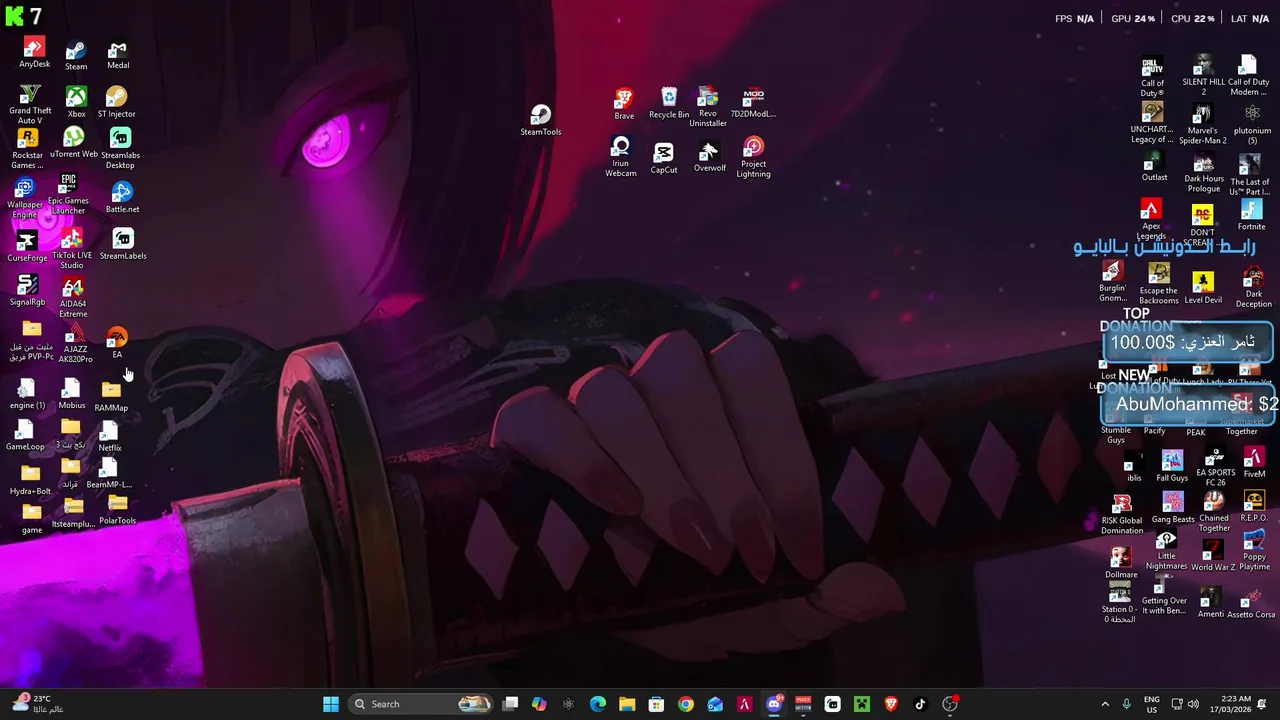Image resolution: width=1280 pixels, height=720 pixels.
Task: Select the PolarTools folder
Action: point(117,510)
